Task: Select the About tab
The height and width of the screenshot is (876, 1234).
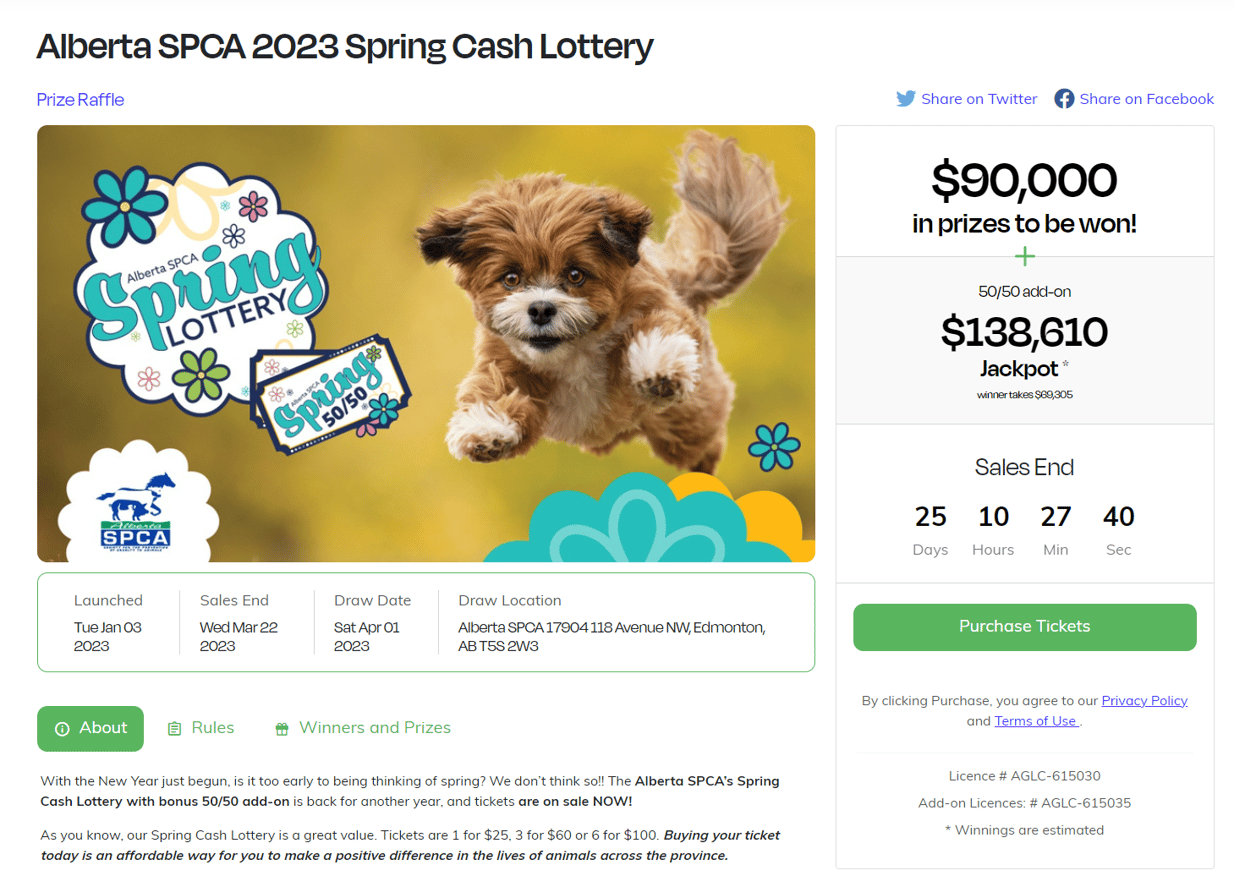Action: [90, 728]
